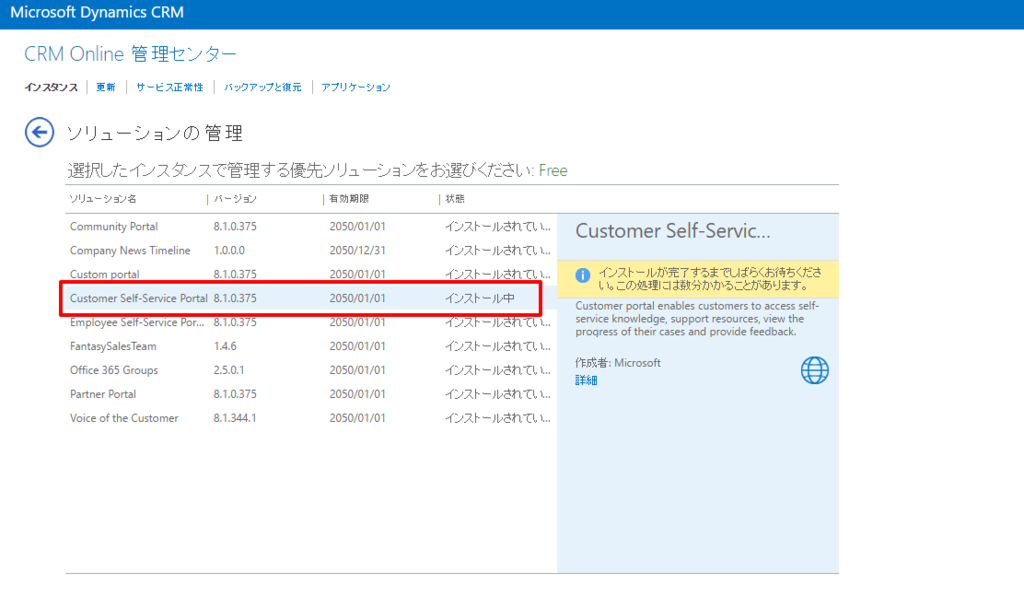1024x608 pixels.
Task: Click the Customer portal description paragraph
Action: pos(697,319)
